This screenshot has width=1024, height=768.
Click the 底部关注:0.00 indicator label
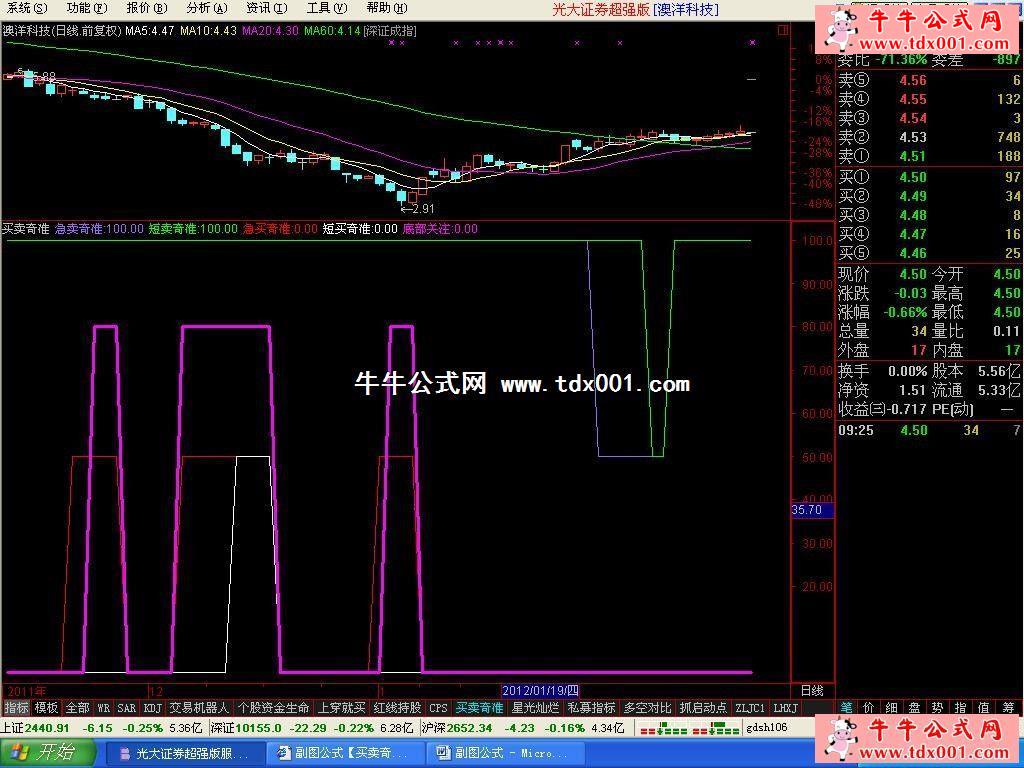pyautogui.click(x=440, y=229)
